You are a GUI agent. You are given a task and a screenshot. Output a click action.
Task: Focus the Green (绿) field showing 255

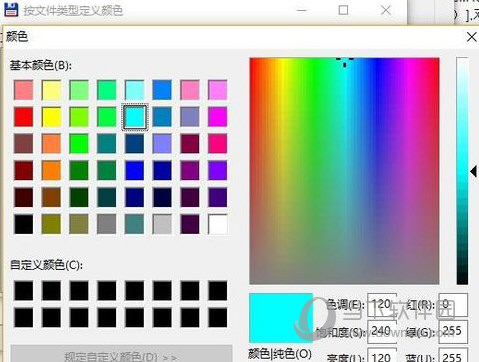tap(453, 332)
